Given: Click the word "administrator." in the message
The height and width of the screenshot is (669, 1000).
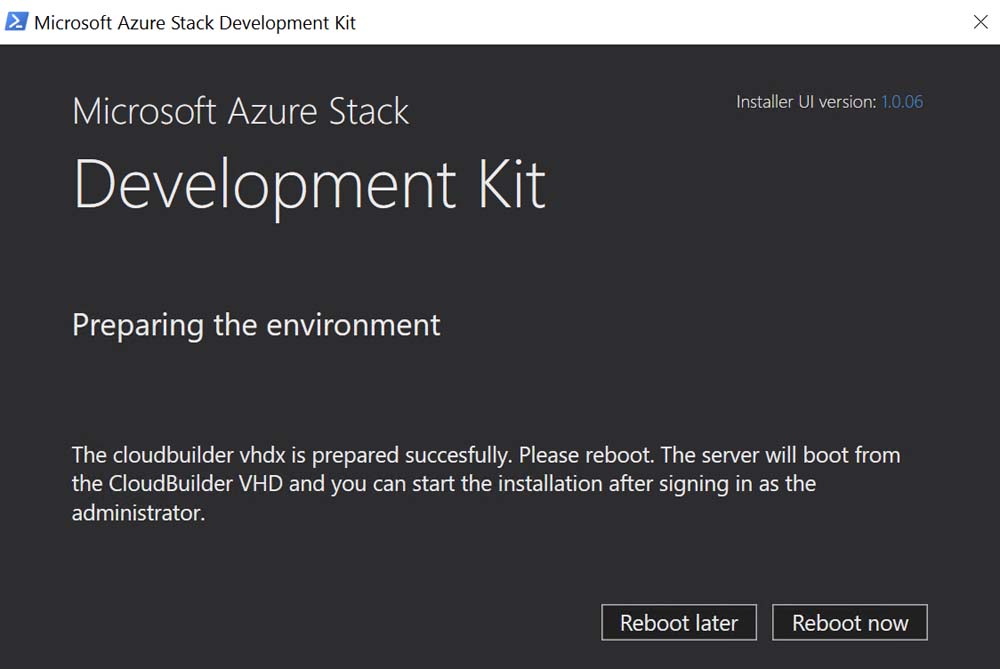Looking at the screenshot, I should 138,514.
